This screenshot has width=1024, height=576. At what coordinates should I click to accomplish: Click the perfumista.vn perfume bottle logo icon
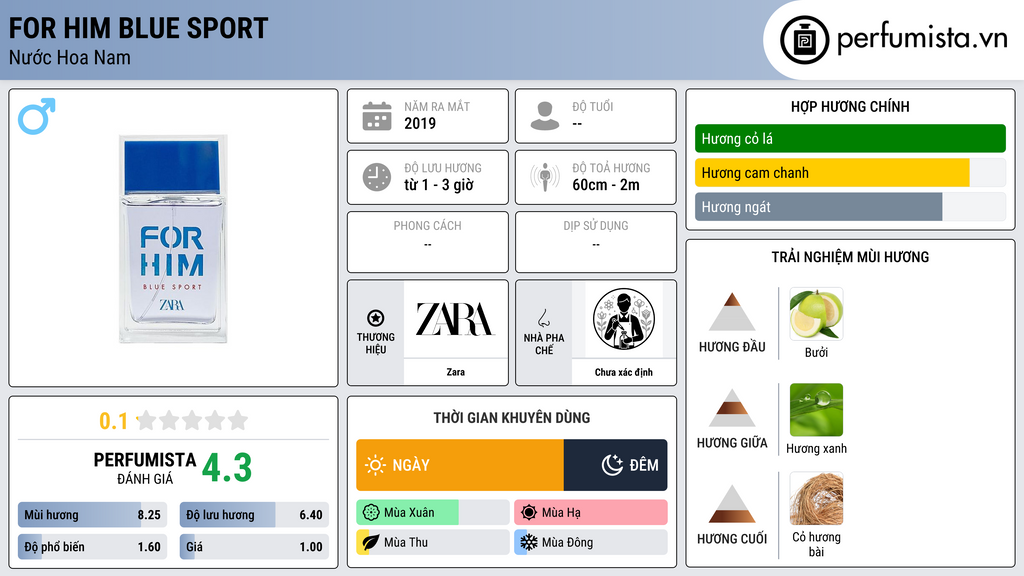[x=804, y=40]
